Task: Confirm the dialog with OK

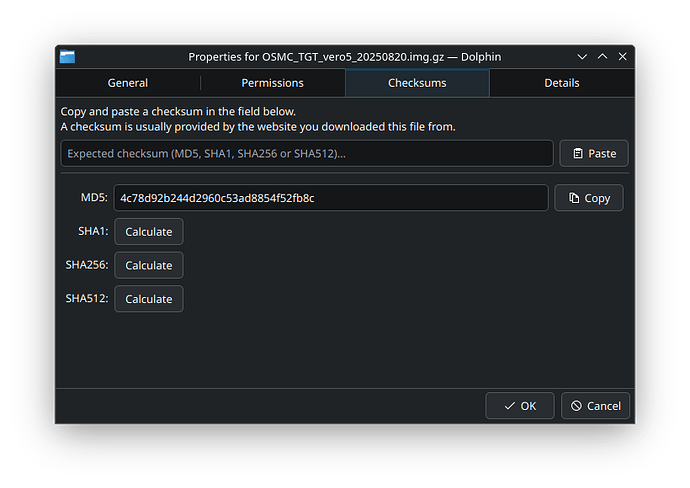Action: pos(519,406)
